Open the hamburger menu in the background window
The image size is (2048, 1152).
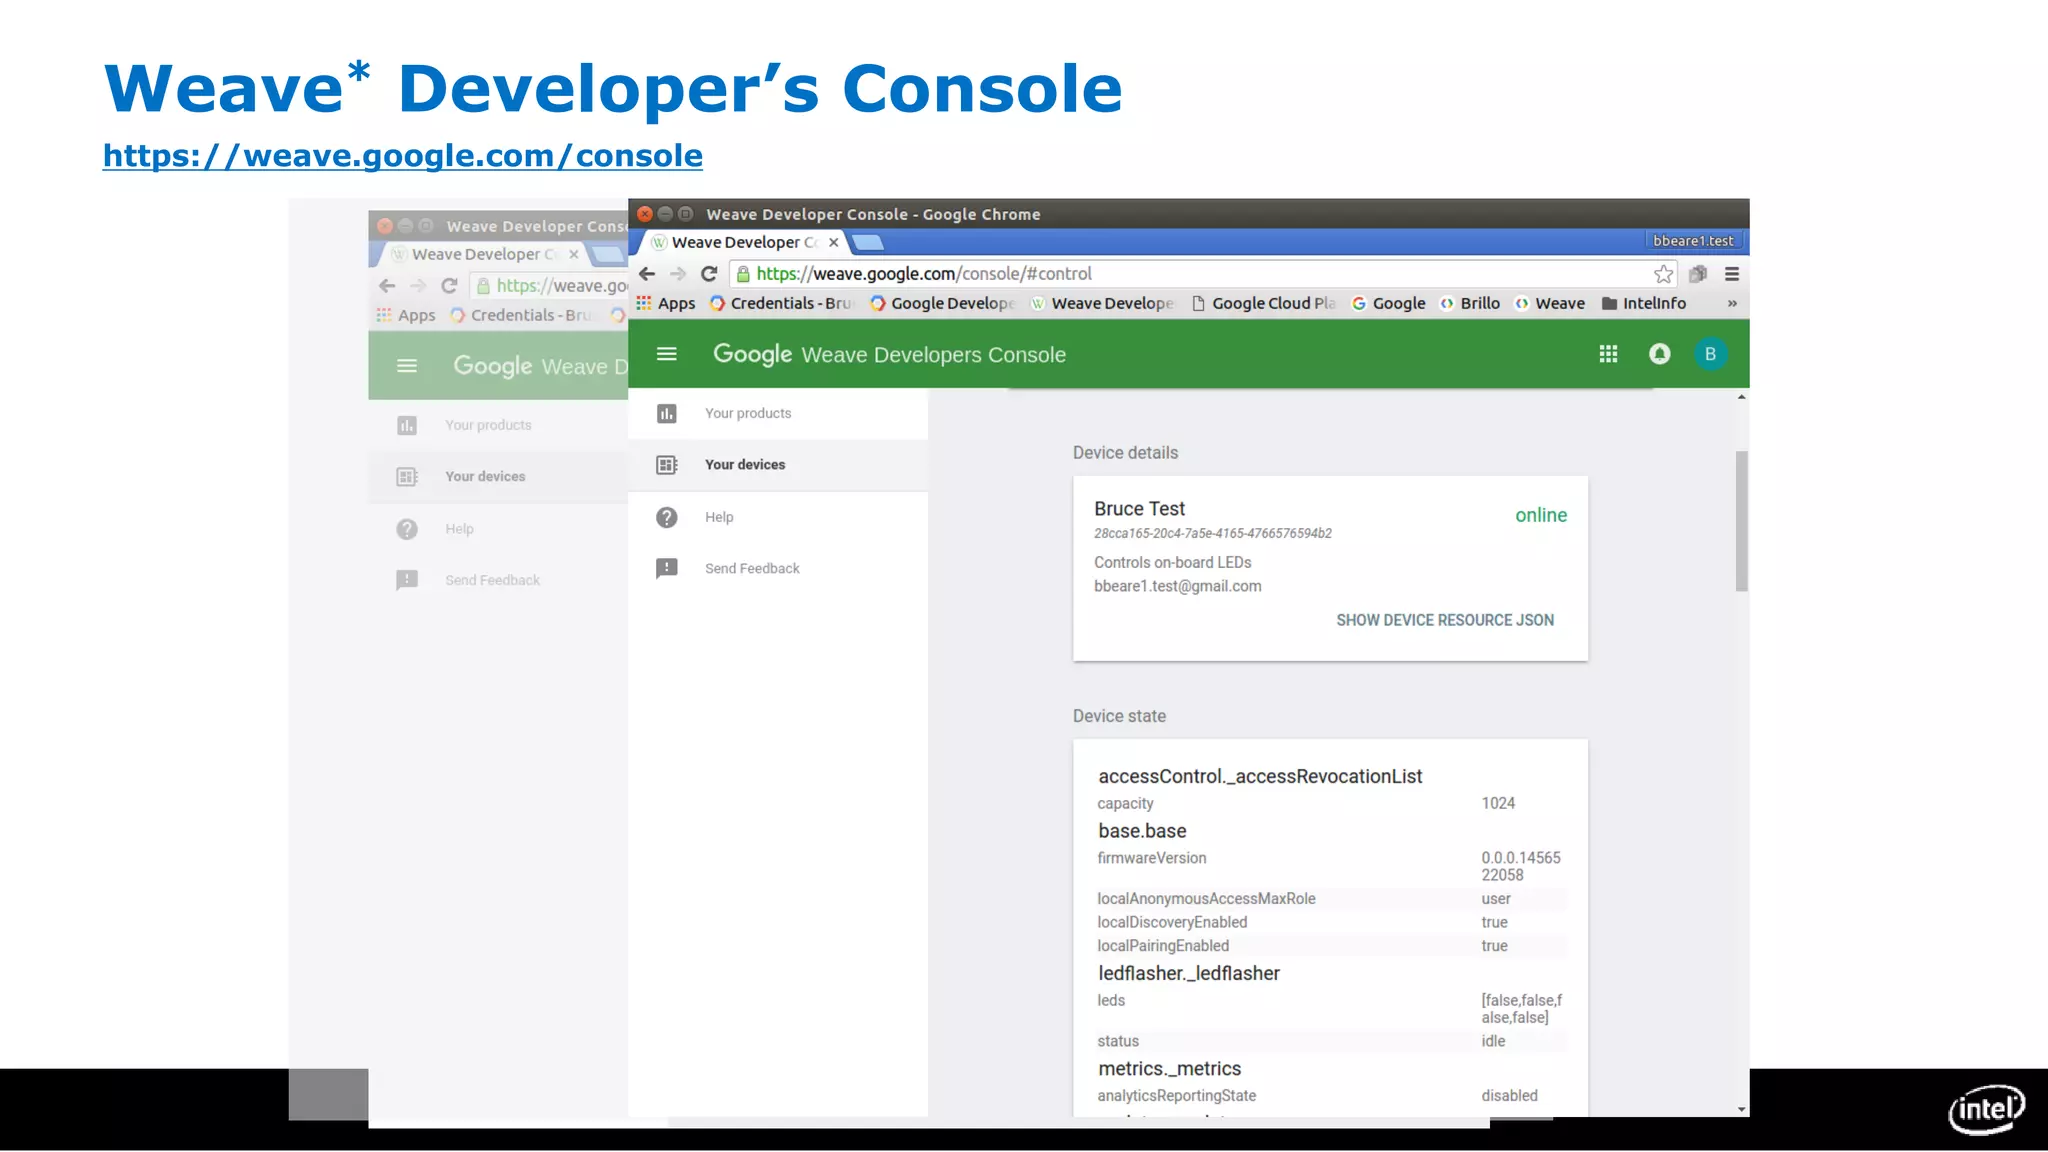coord(407,366)
